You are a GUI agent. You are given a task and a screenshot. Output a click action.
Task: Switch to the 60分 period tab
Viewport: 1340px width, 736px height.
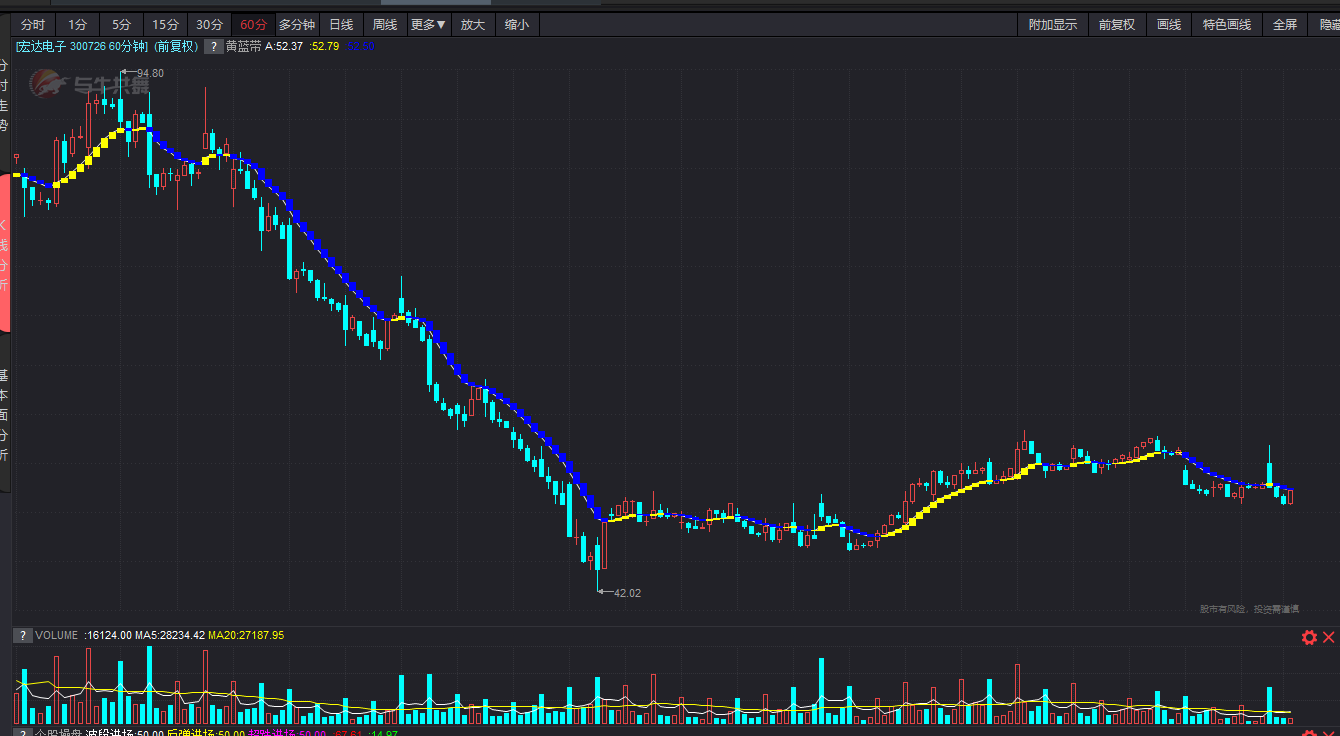pos(253,24)
